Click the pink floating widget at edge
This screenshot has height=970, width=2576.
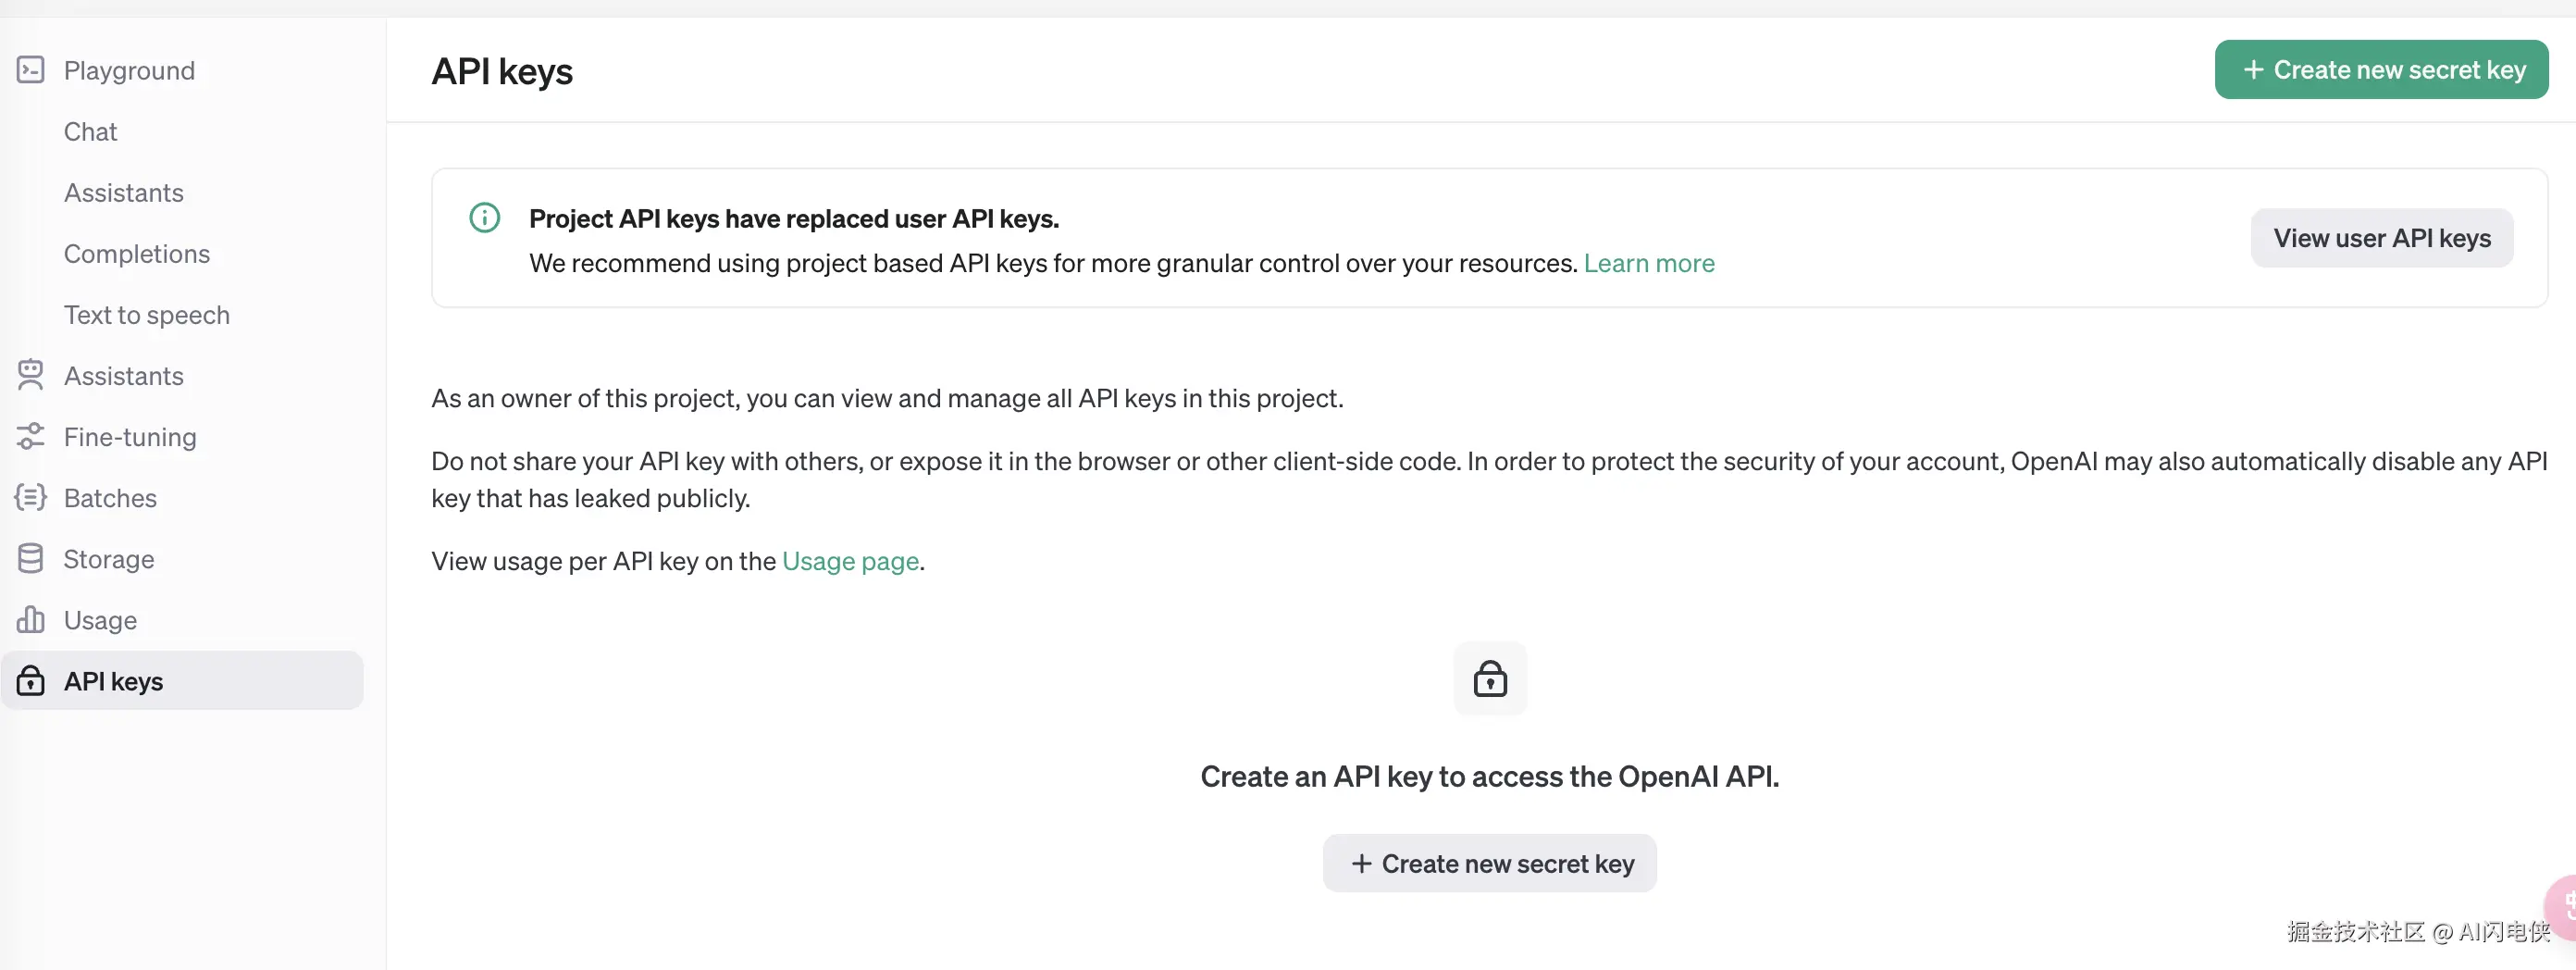tap(2563, 906)
